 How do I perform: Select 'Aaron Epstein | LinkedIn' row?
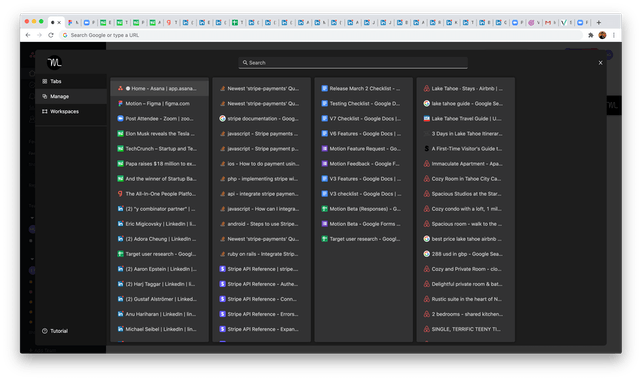click(159, 269)
